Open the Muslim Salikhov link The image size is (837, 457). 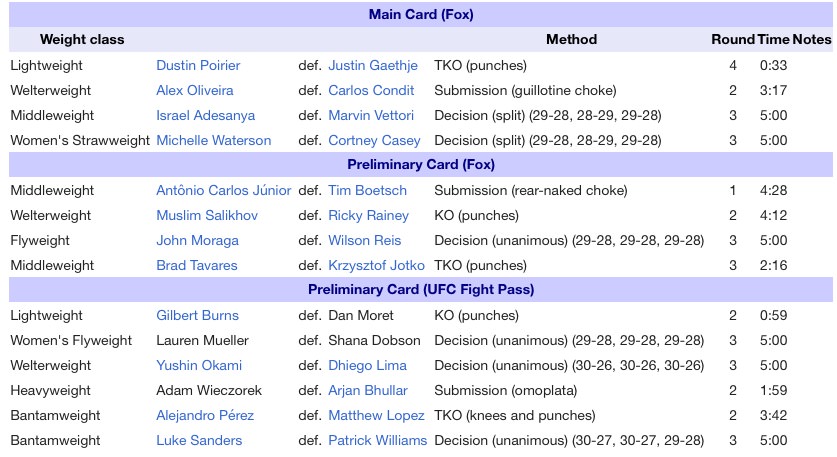coord(207,215)
